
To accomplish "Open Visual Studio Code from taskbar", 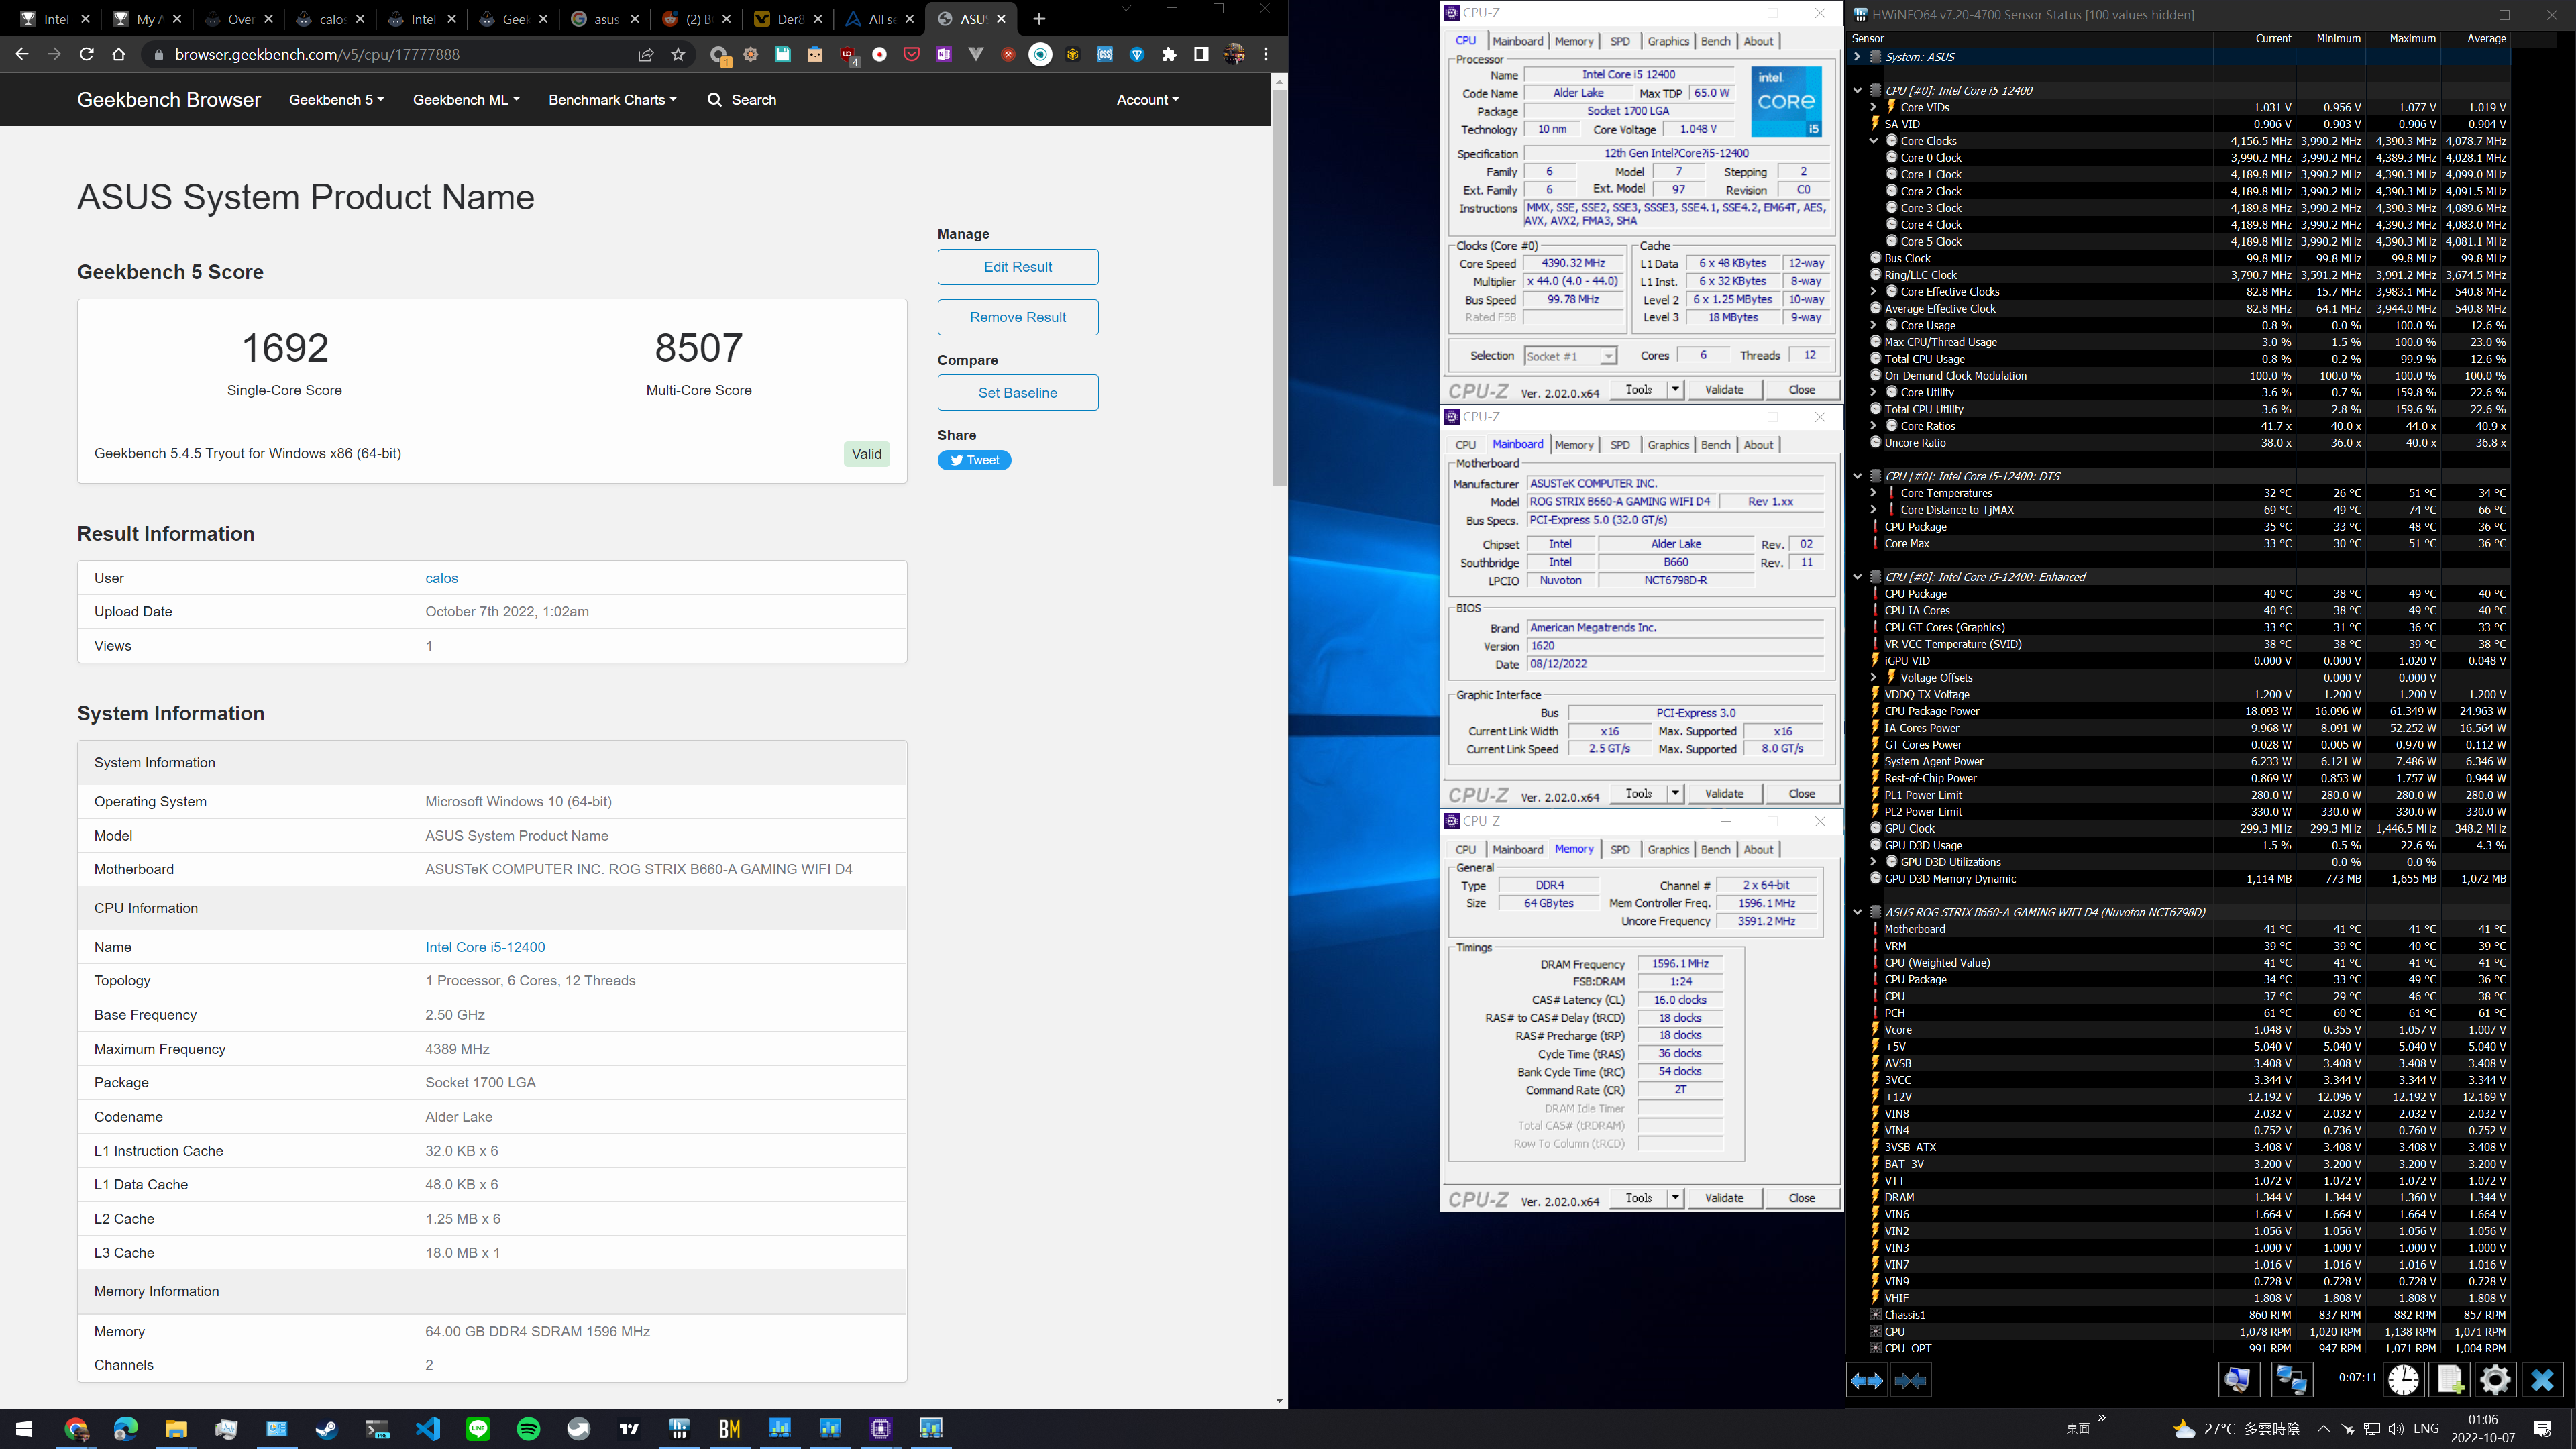I will [428, 1428].
